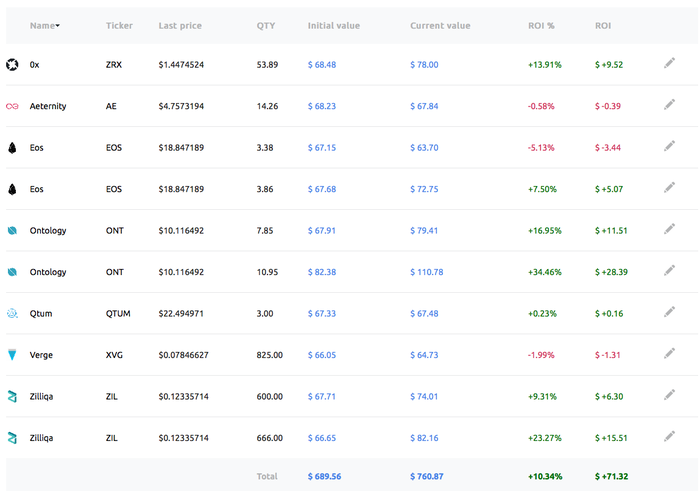Viewport: 700px width, 491px height.
Task: Click total current value $760.87
Action: (428, 477)
